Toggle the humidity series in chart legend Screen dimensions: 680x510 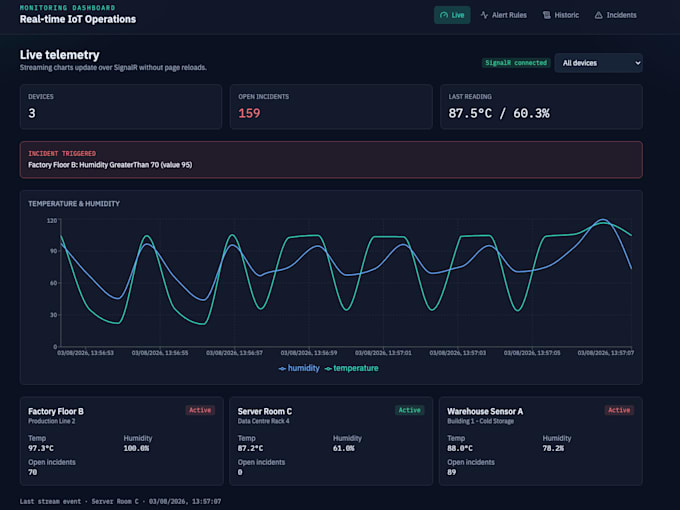299,368
